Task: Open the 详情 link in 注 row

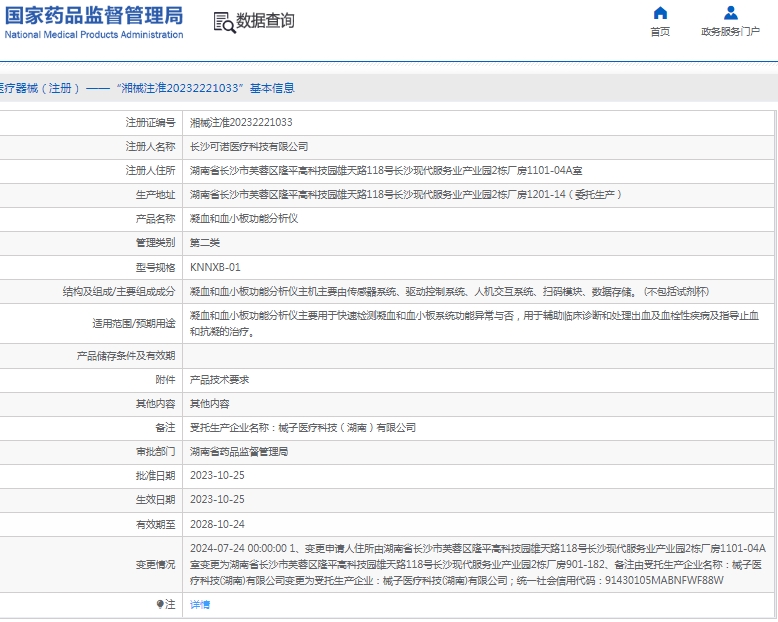Action: click(x=200, y=604)
